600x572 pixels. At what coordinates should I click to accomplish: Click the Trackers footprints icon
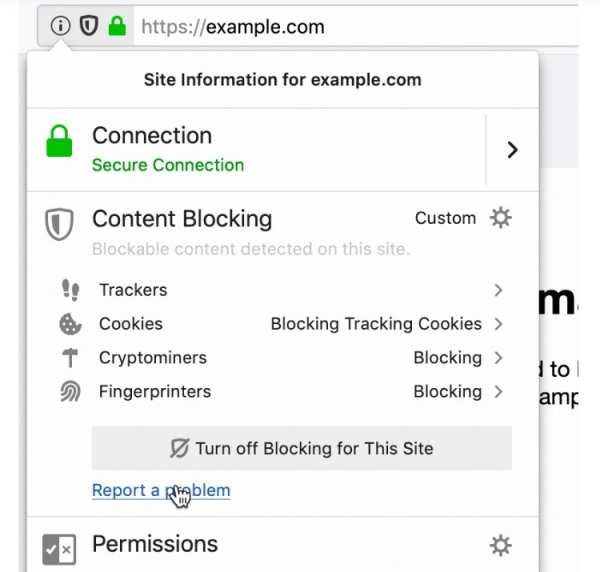[70, 290]
